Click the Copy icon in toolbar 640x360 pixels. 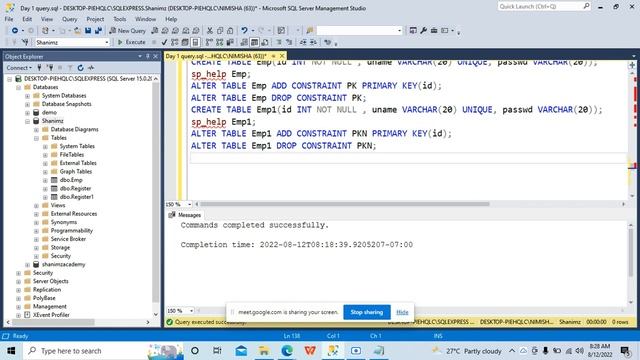pos(220,31)
